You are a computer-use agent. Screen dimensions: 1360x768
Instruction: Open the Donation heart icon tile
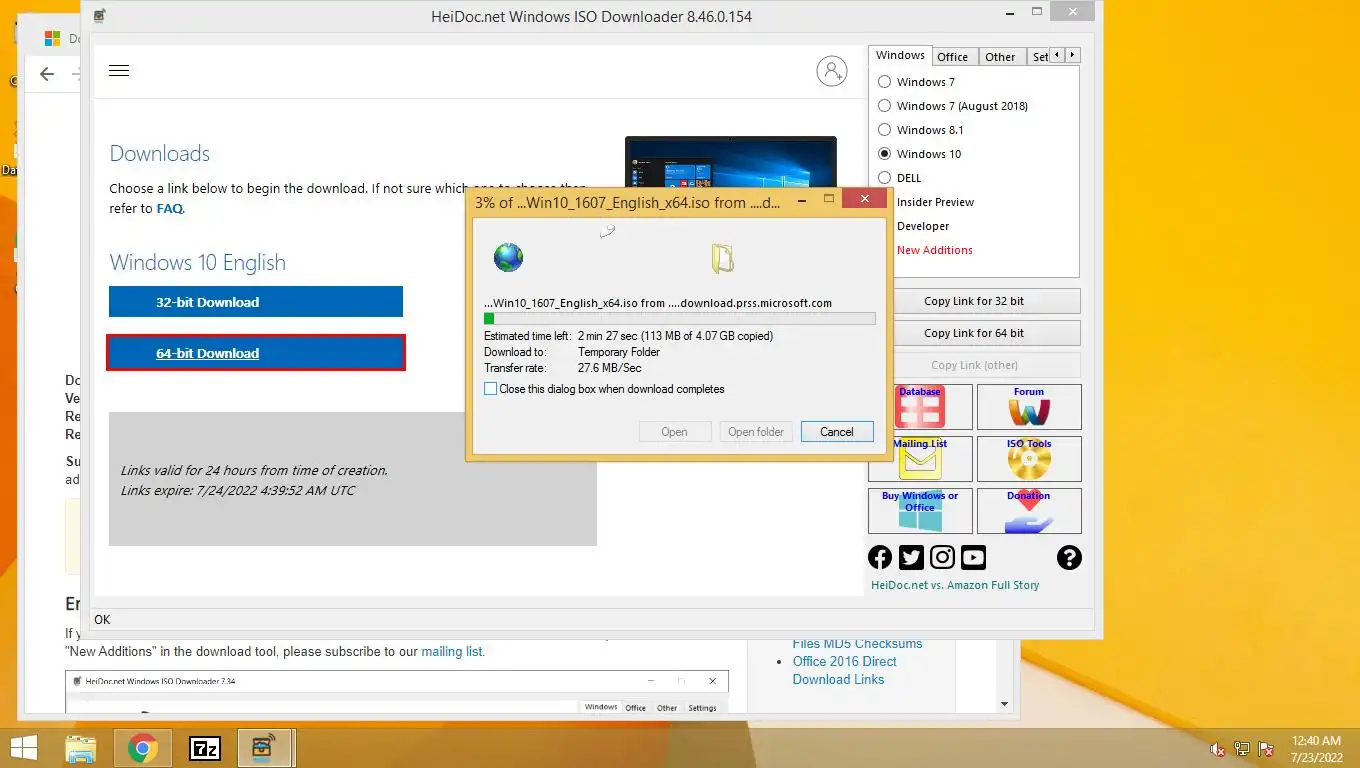point(1029,510)
